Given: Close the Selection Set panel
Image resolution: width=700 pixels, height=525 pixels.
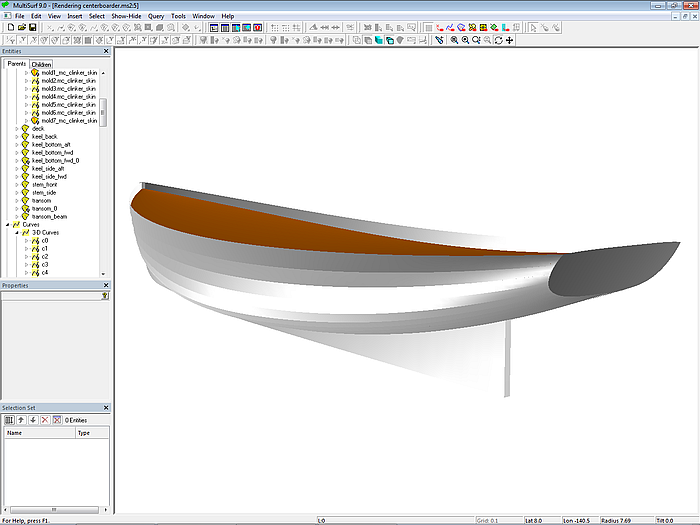Looking at the screenshot, I should (107, 408).
